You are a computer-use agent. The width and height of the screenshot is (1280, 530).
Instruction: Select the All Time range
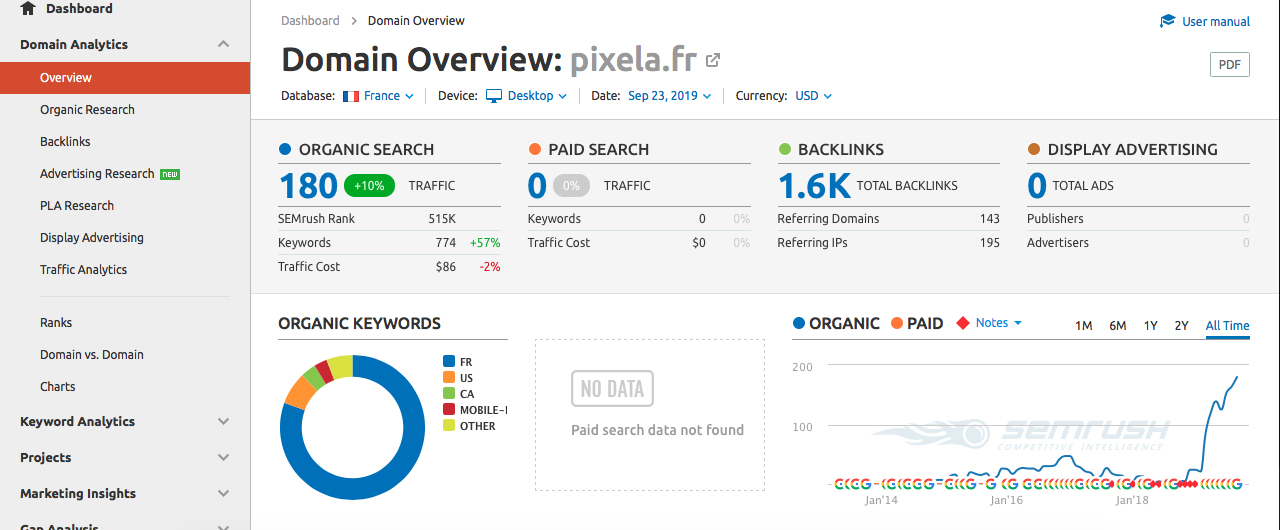pos(1228,326)
